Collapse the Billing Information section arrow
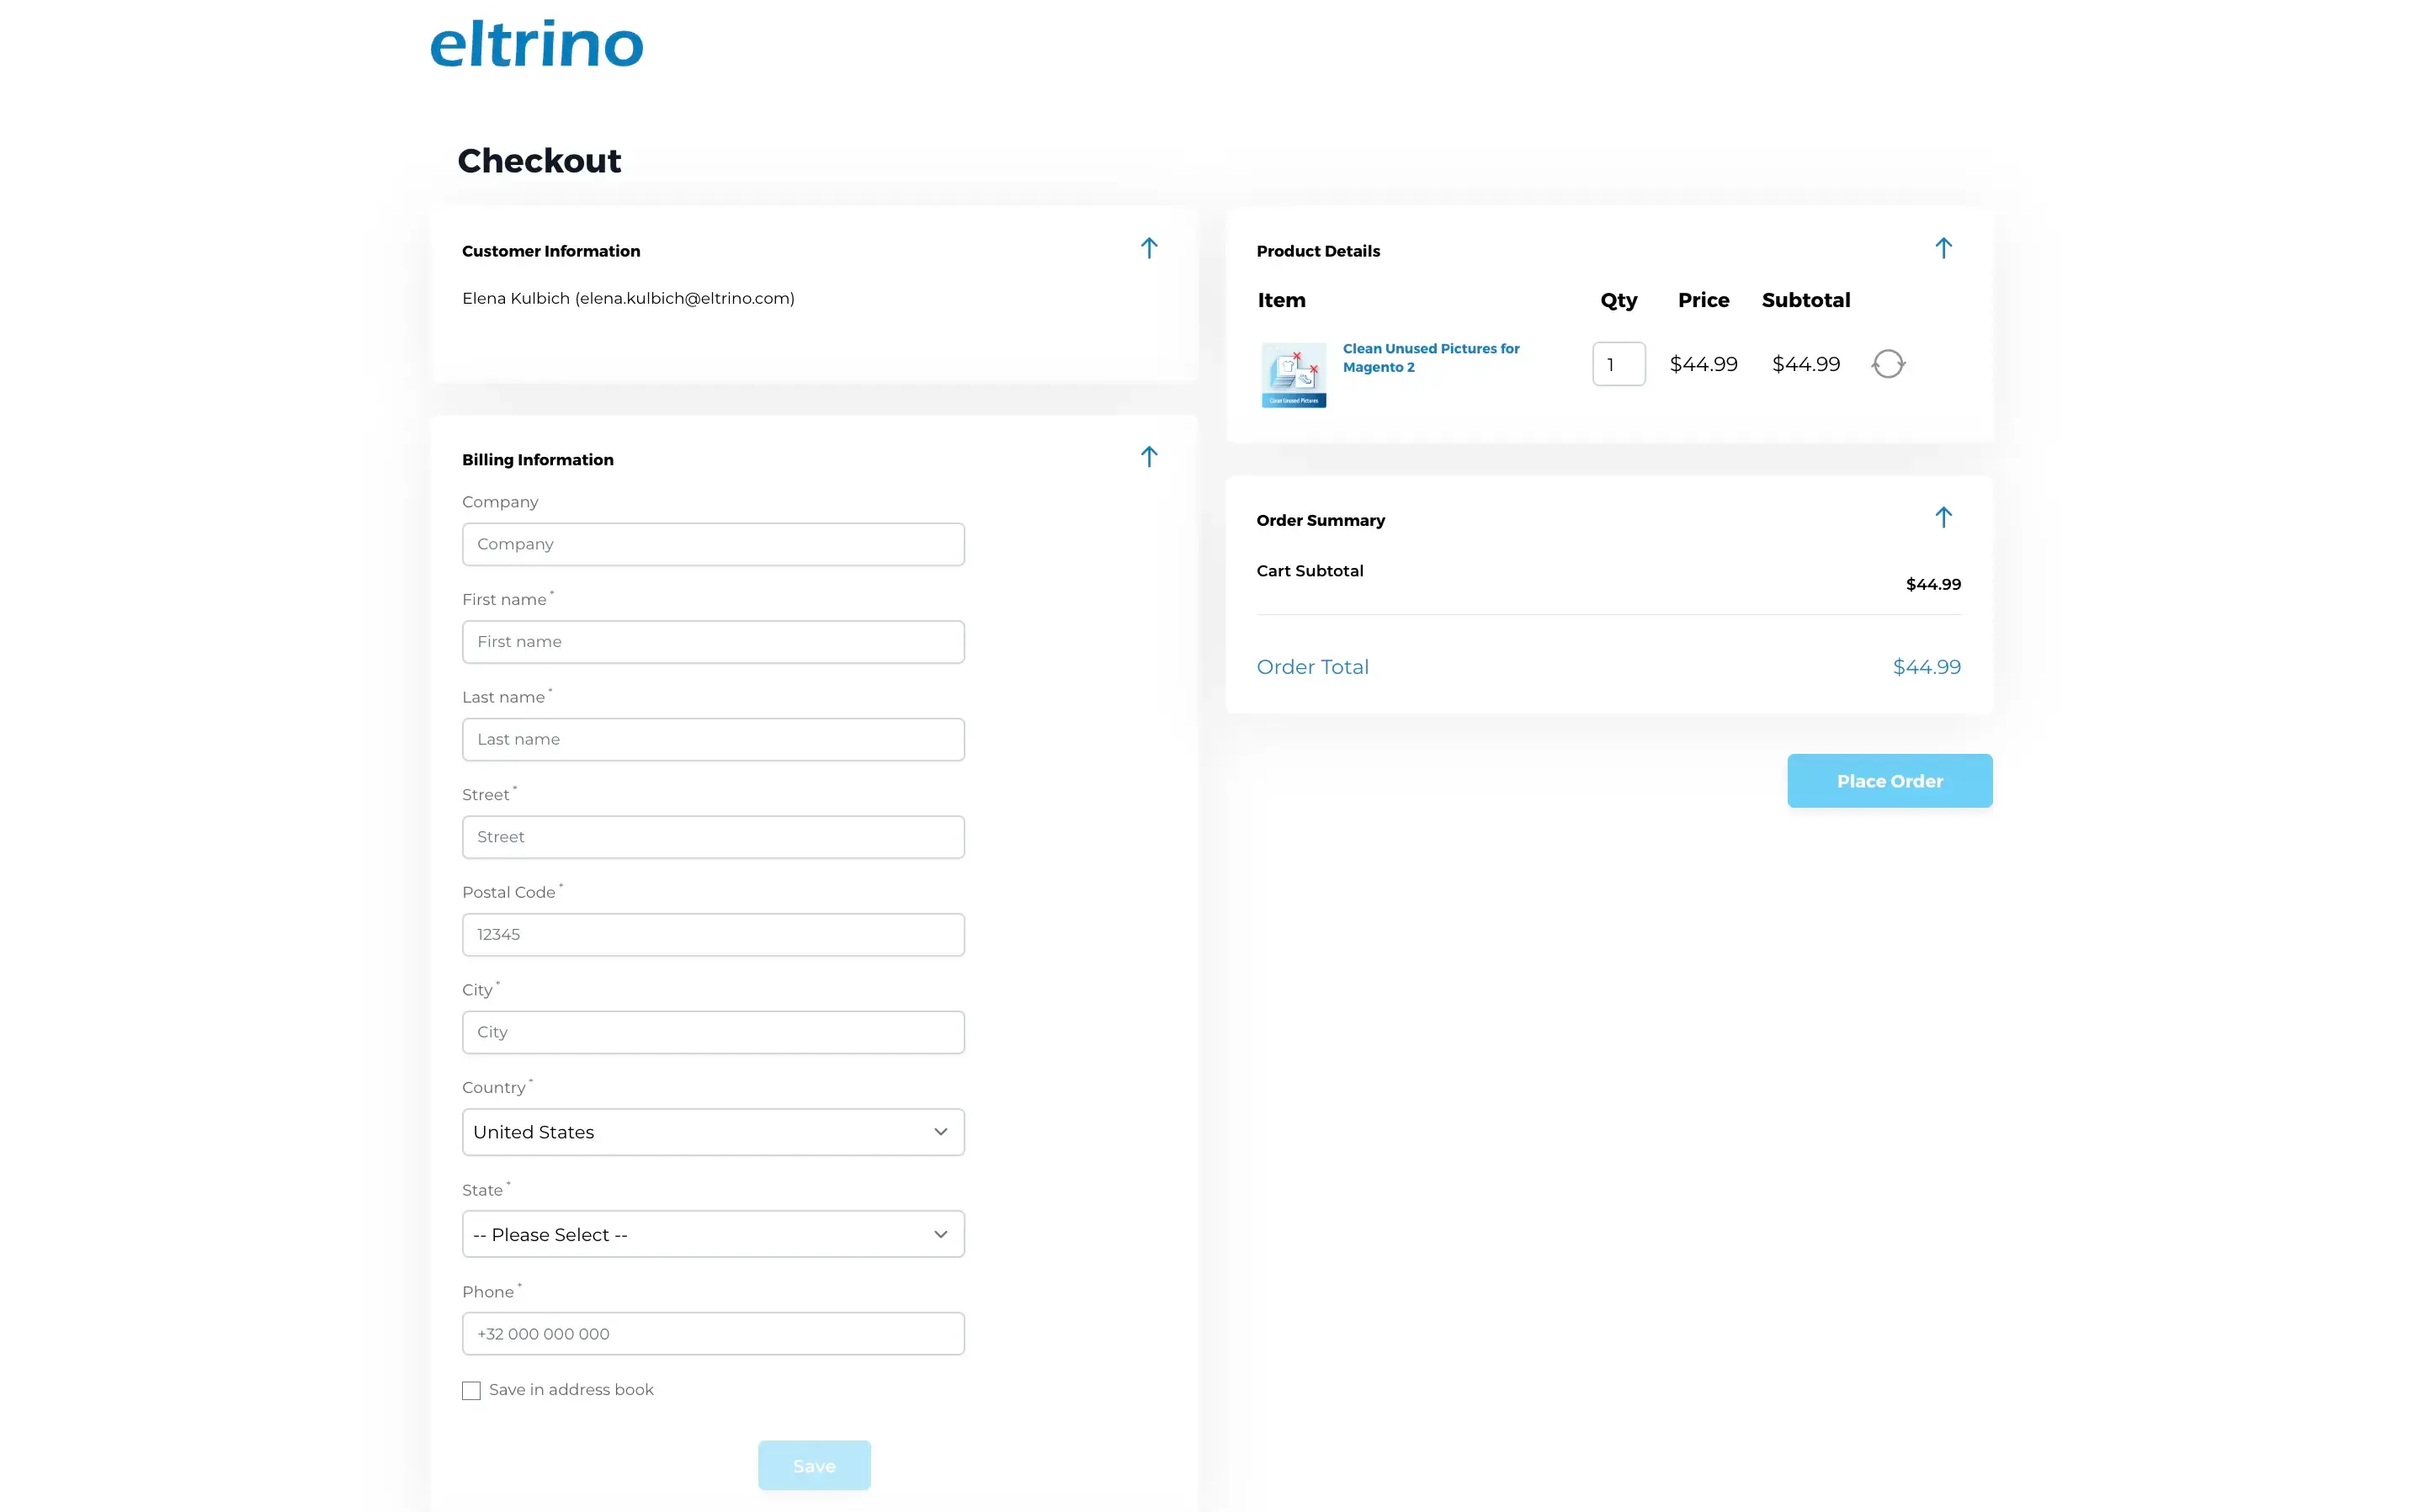Screen dimensions: 2424x1512 [1149, 456]
